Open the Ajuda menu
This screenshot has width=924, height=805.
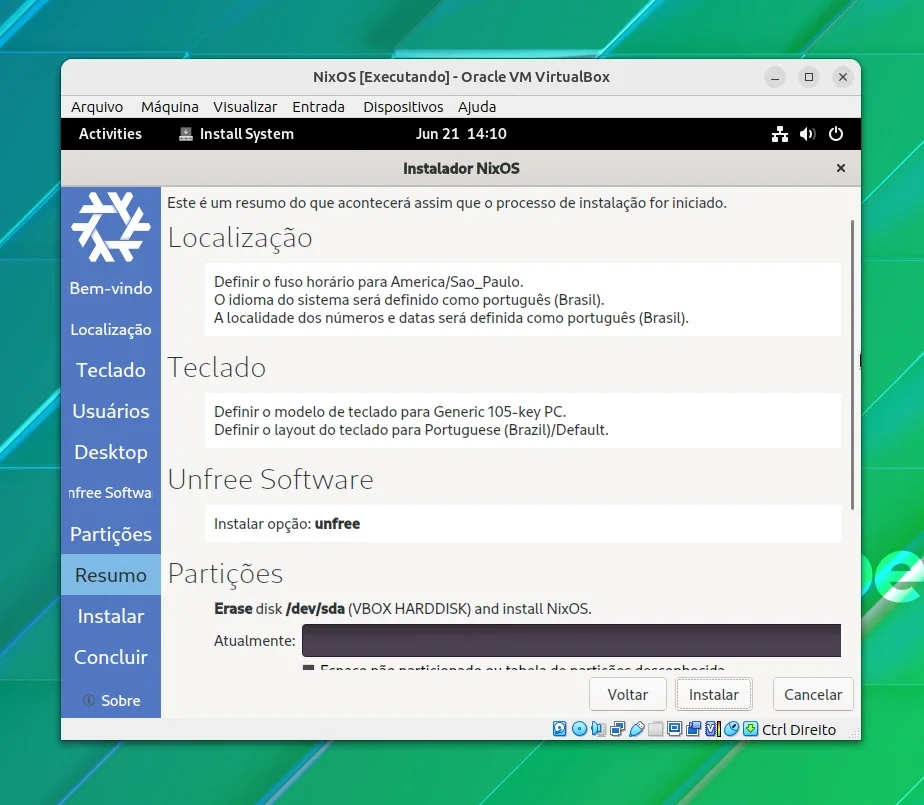(x=477, y=107)
